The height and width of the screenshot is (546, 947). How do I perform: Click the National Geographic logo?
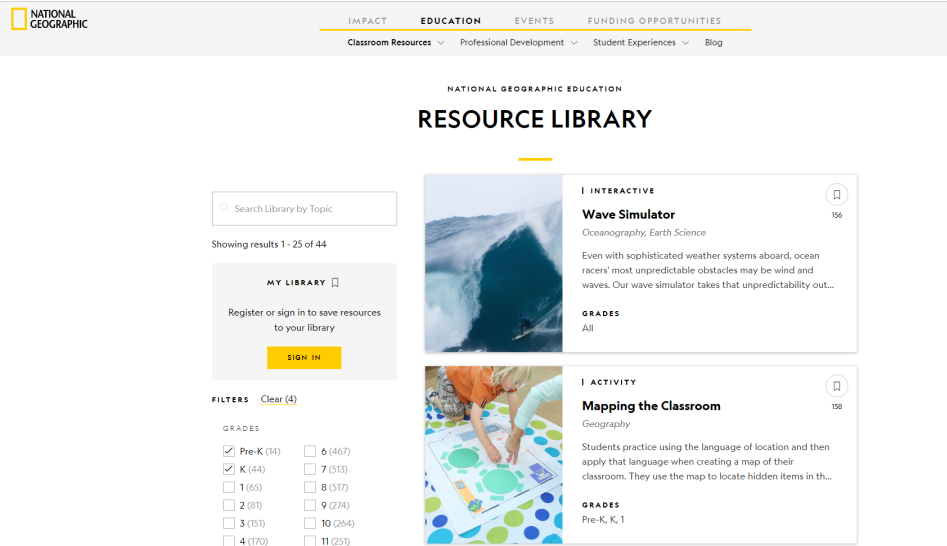pos(50,19)
